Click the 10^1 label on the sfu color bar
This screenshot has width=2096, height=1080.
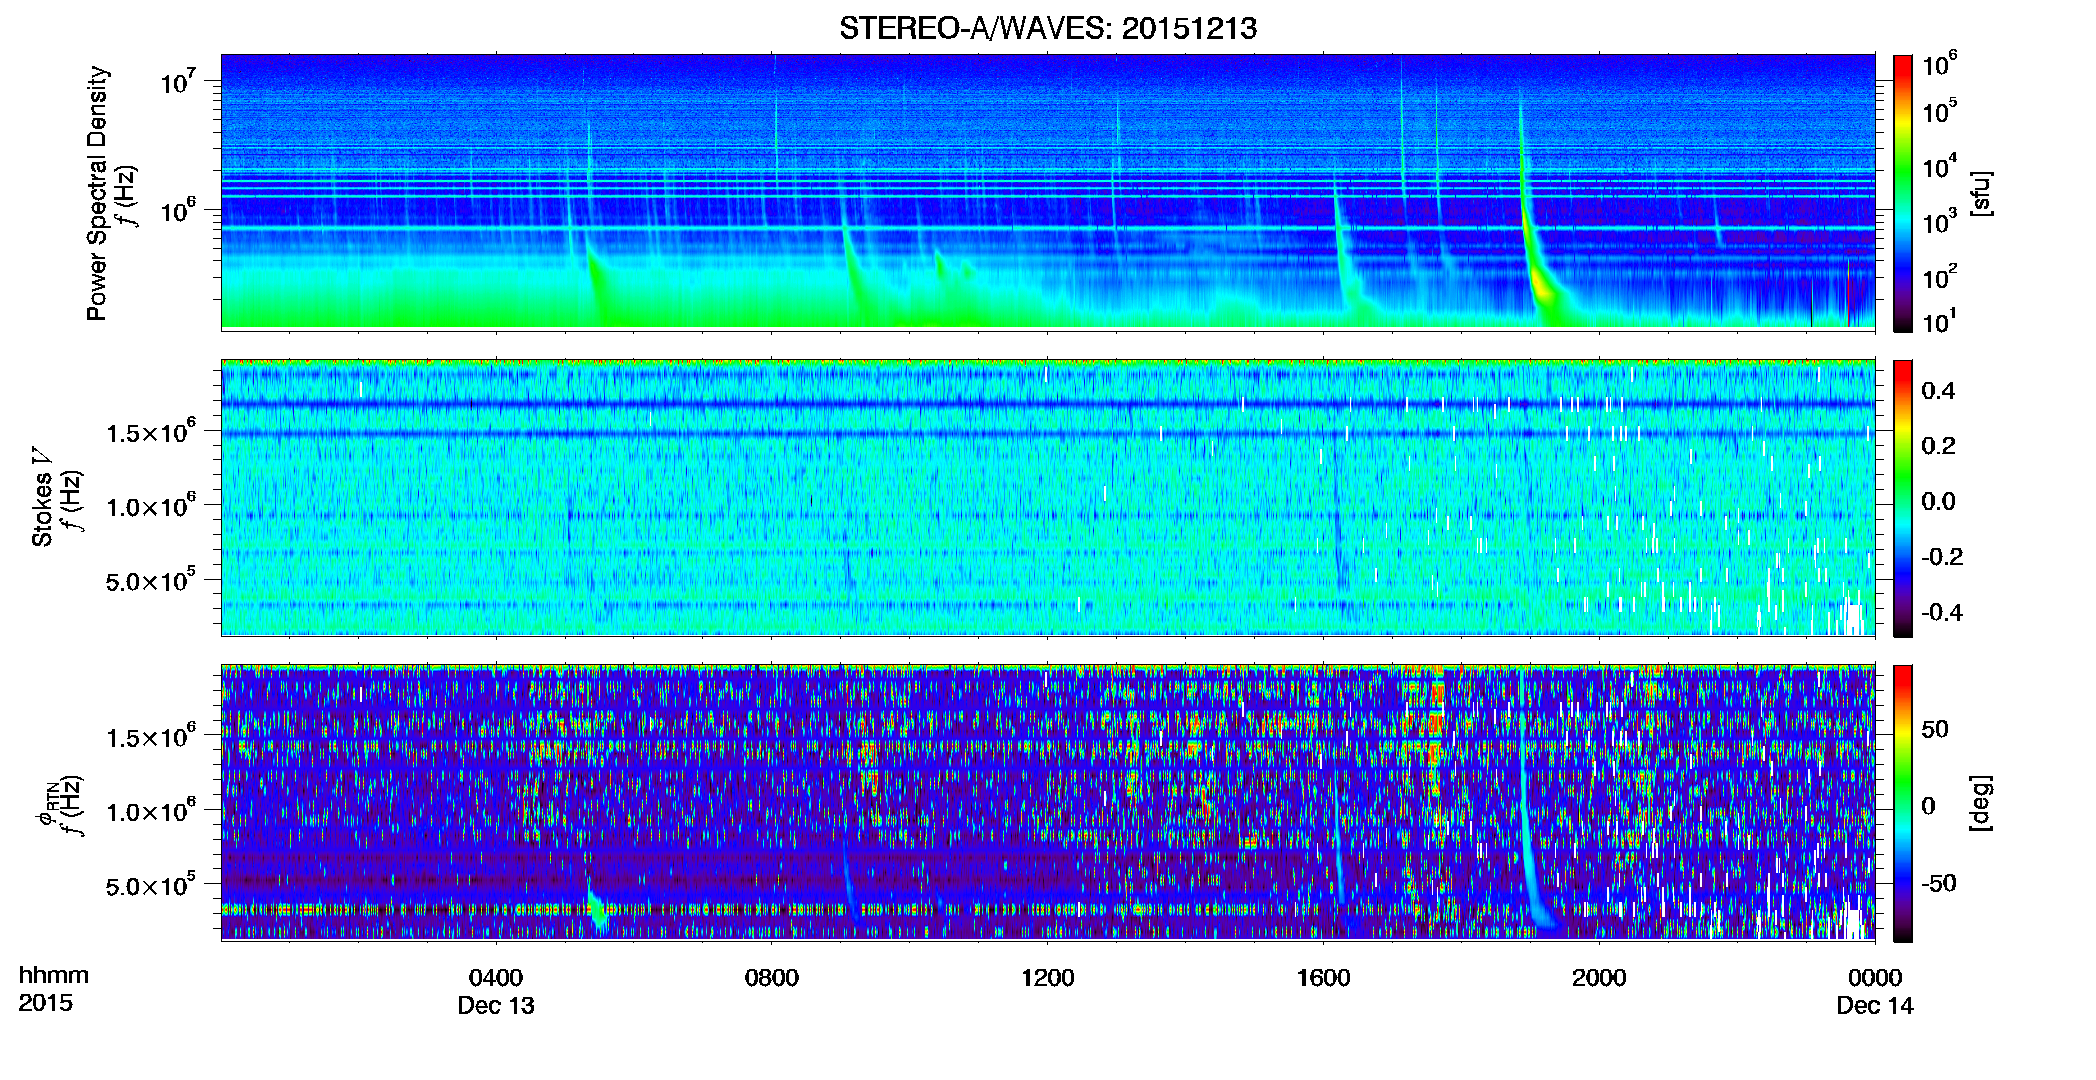coord(1940,322)
